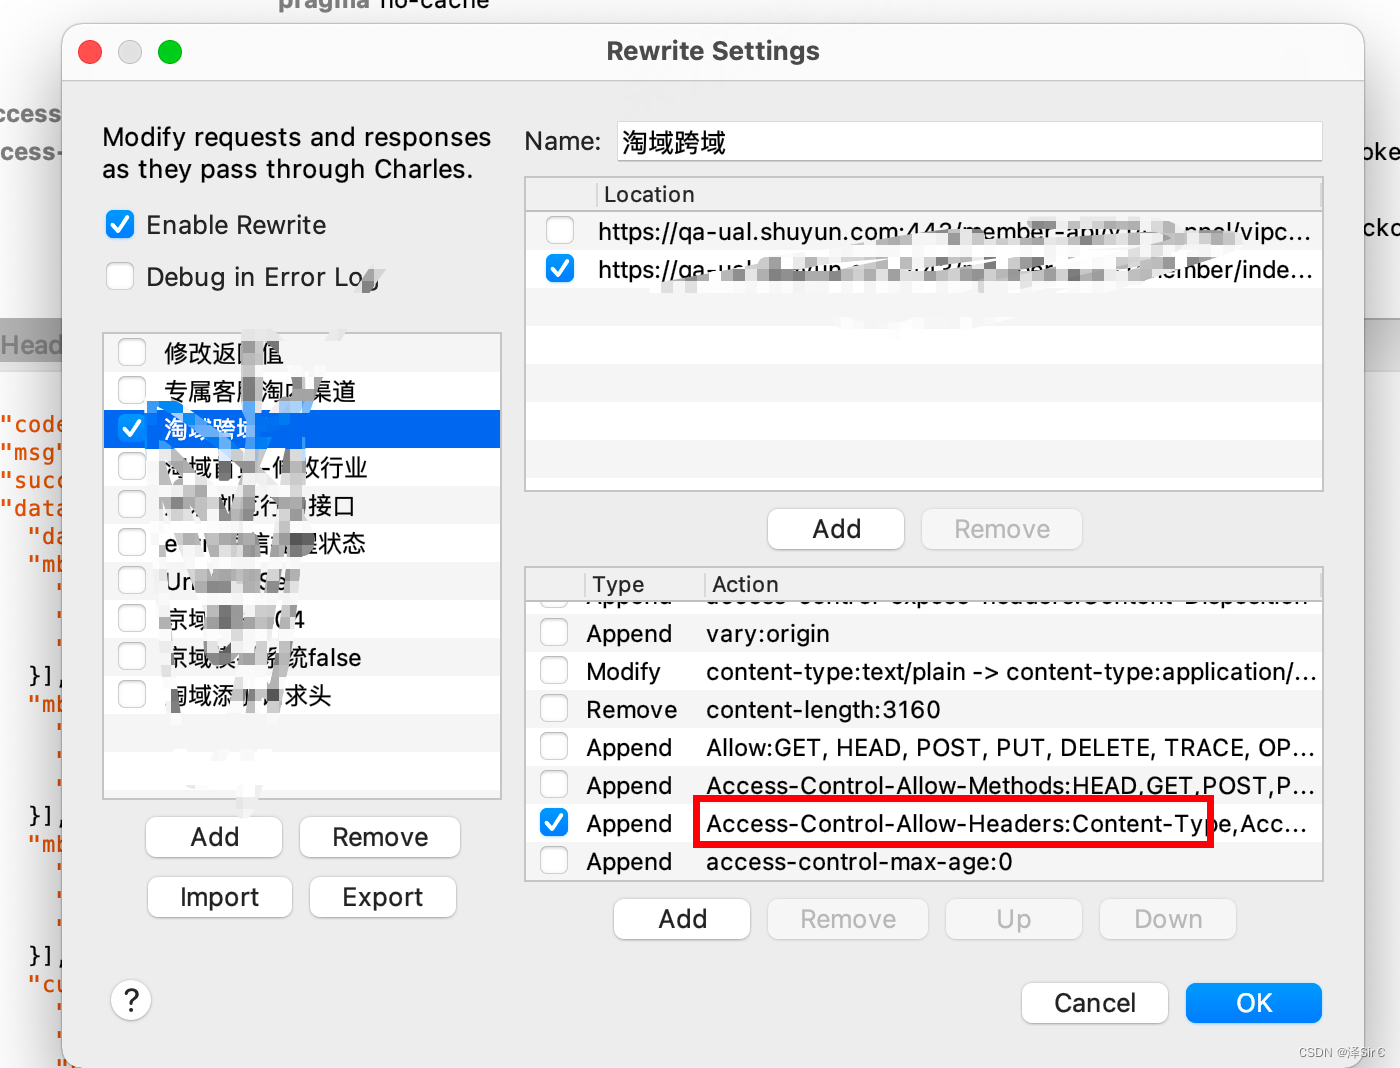Check the access-control-max-age:0 row checkbox
The height and width of the screenshot is (1068, 1400).
554,860
